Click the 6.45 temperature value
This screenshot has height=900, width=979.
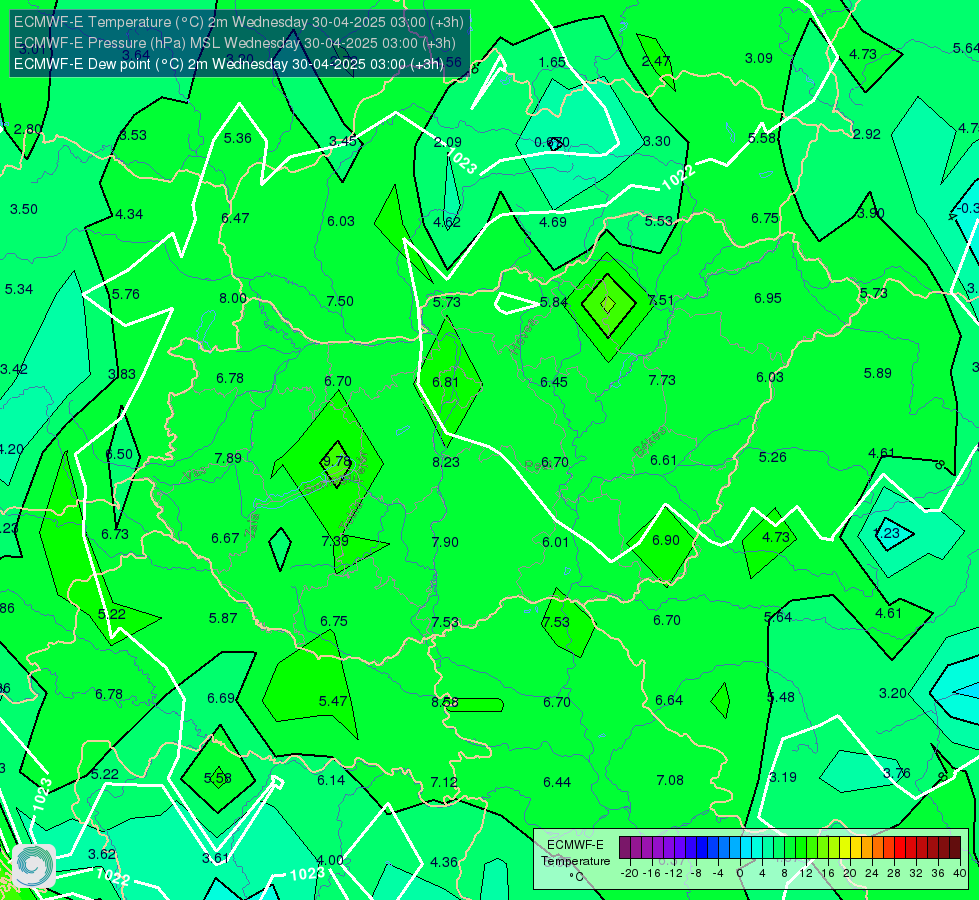click(554, 382)
